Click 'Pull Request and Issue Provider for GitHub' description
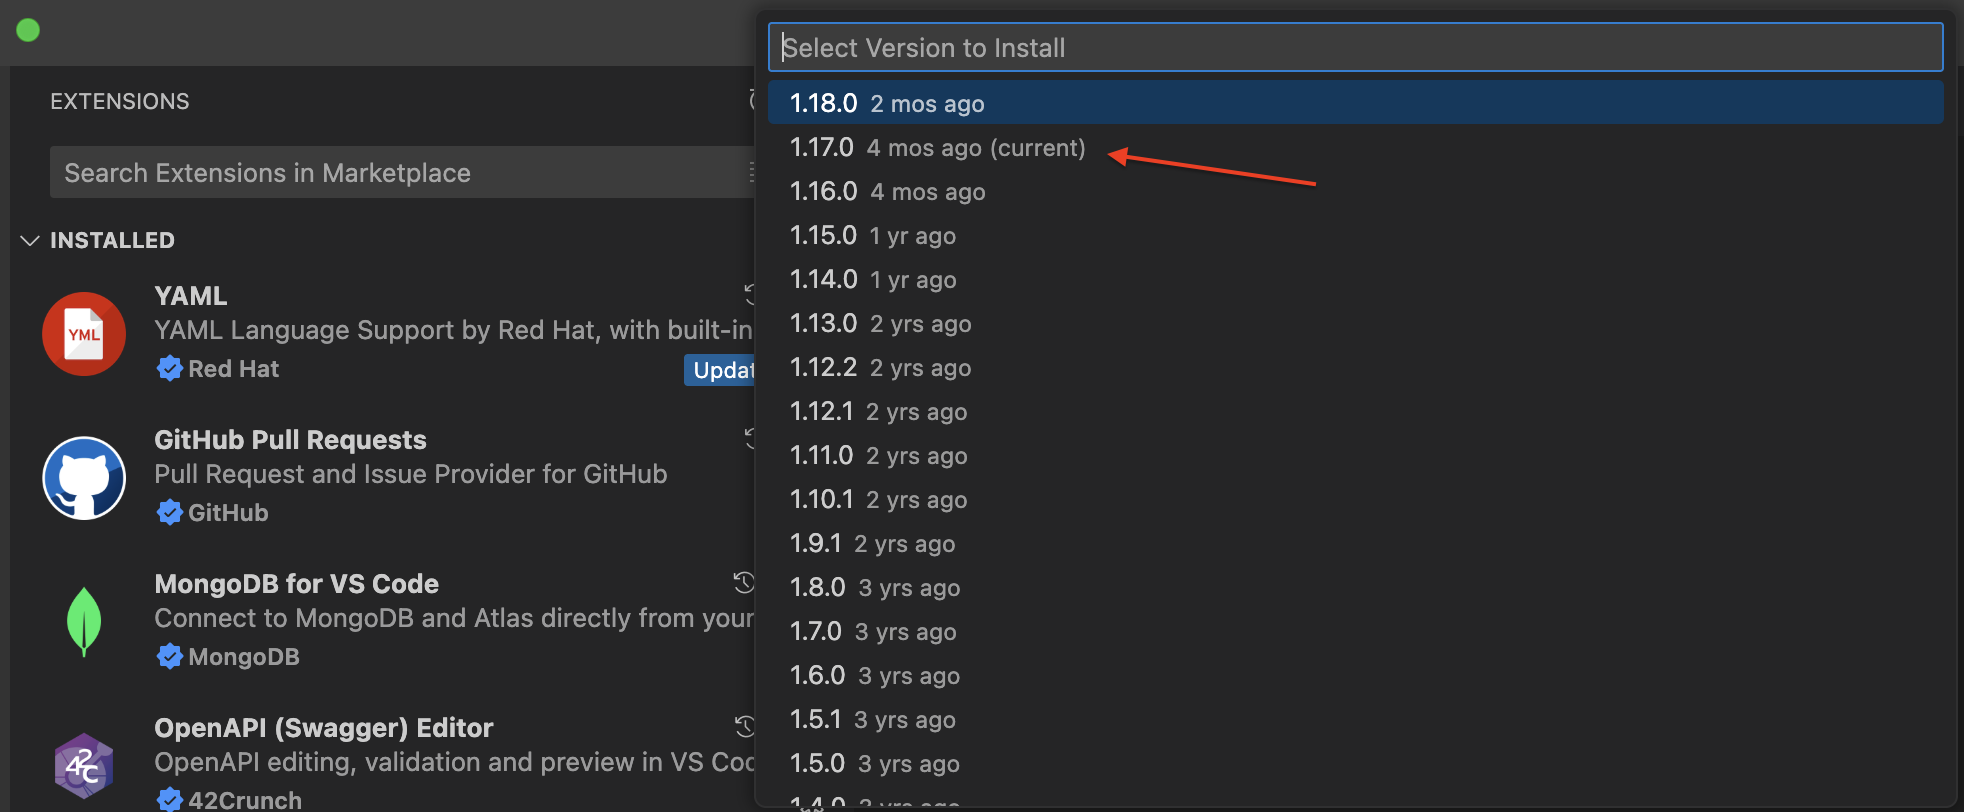 [411, 474]
